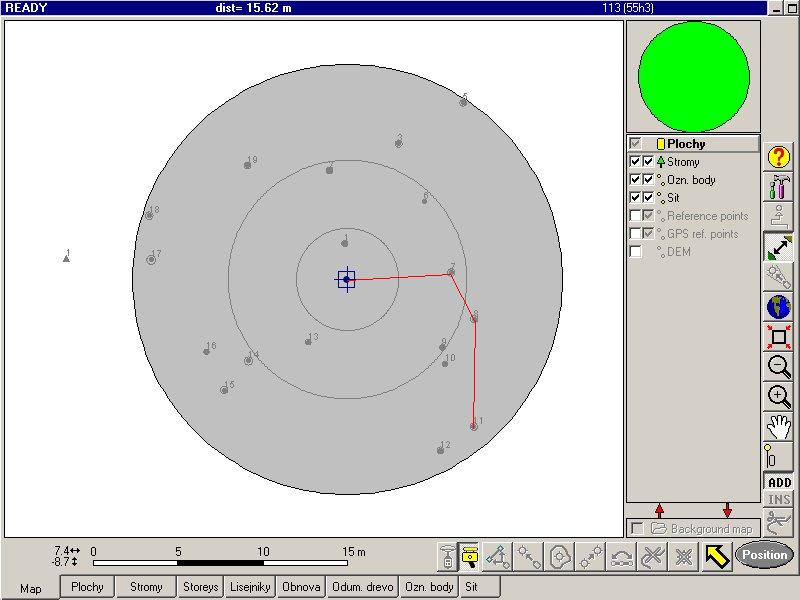Click the zoom to full extent icon
Screen dimensions: 800x600
coord(779,337)
